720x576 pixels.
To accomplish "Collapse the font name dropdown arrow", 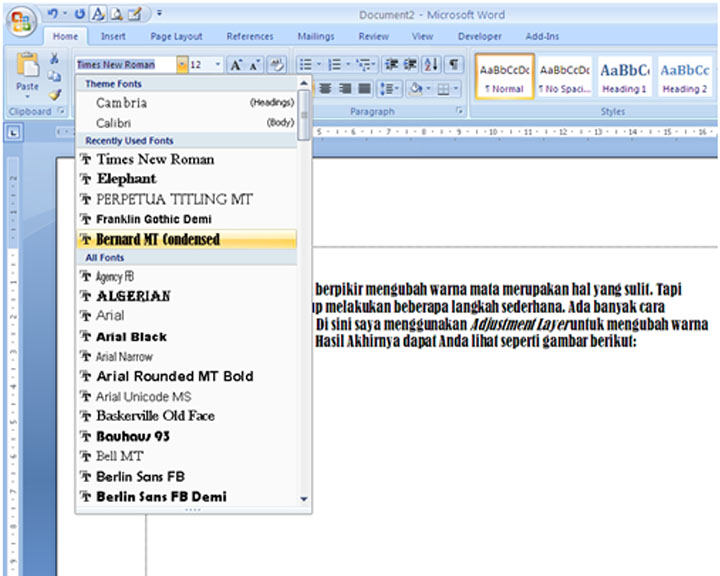I will point(182,65).
